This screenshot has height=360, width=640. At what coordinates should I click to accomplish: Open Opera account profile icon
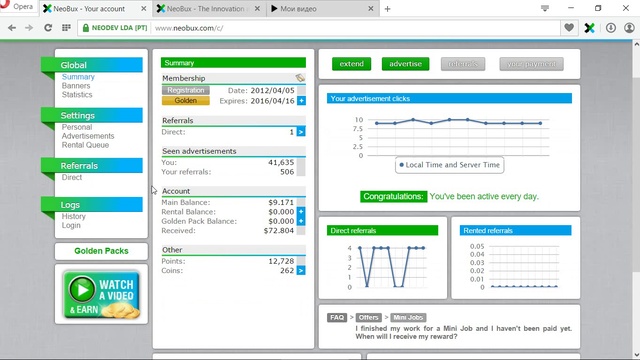(x=629, y=28)
